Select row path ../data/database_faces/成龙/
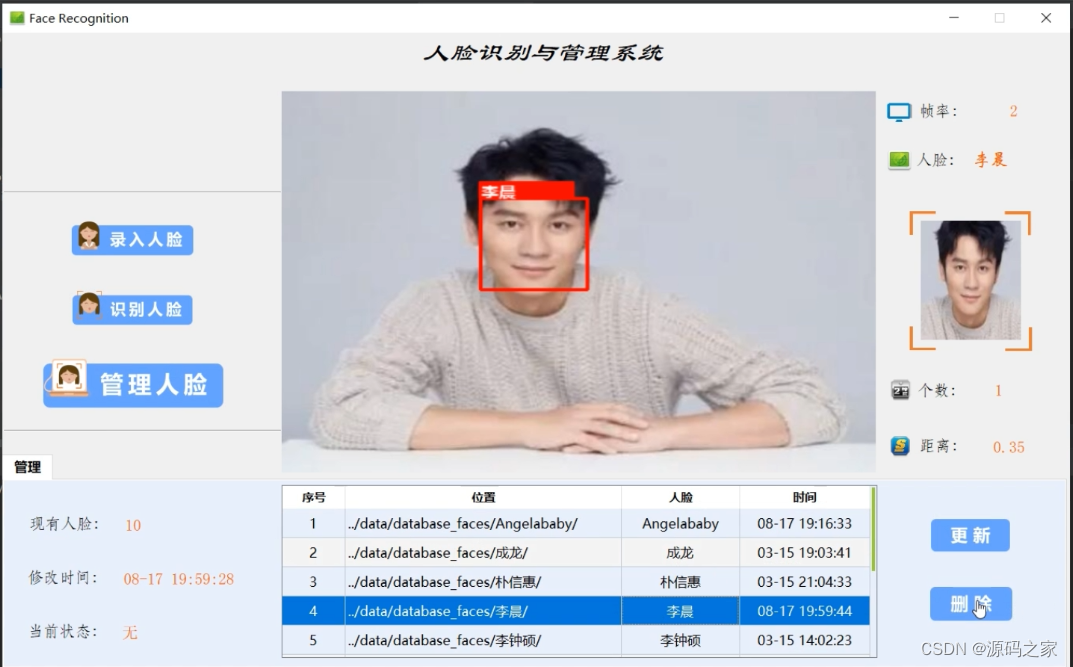1073x667 pixels. click(x=483, y=553)
